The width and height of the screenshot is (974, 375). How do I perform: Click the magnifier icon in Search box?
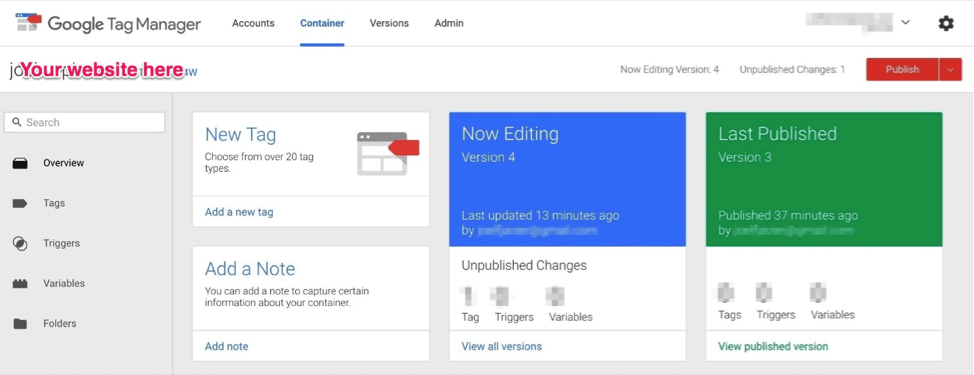pyautogui.click(x=16, y=122)
